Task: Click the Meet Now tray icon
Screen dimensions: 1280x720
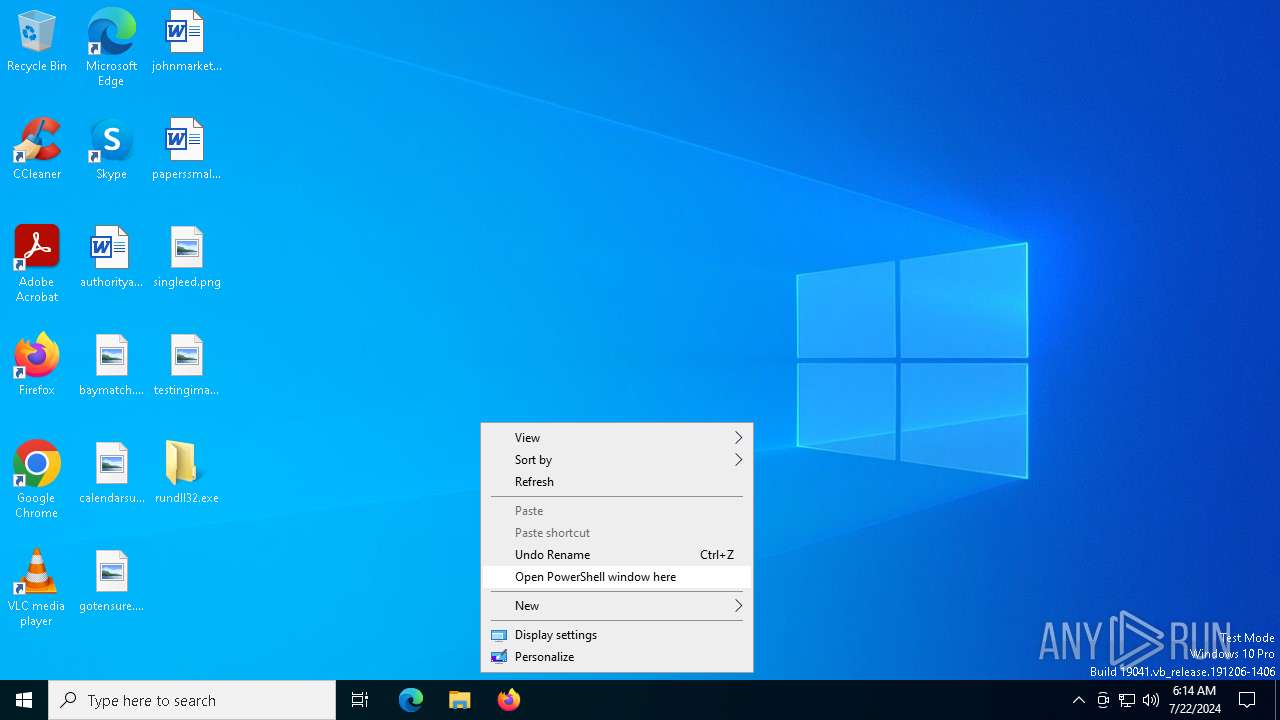Action: click(1103, 700)
